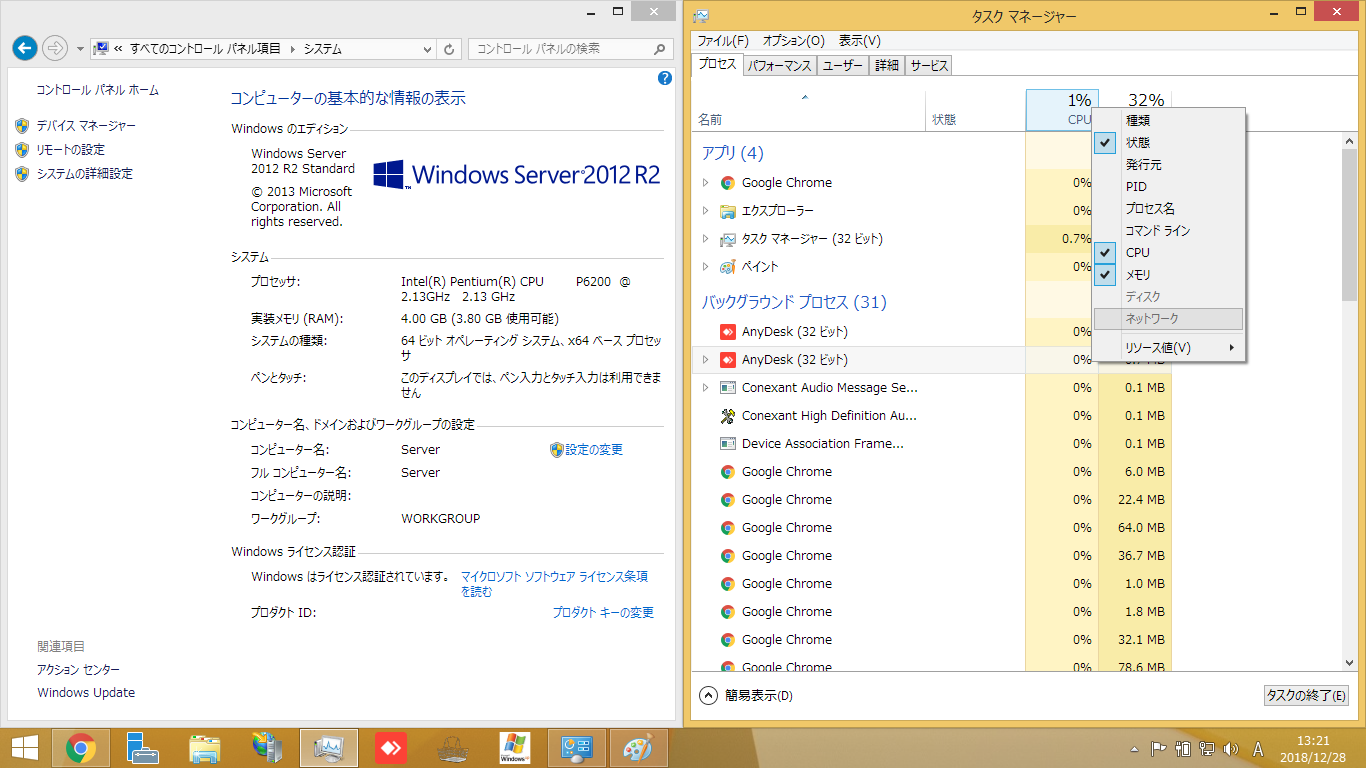
Task: Show hidden system tray icons
Action: click(x=1136, y=748)
